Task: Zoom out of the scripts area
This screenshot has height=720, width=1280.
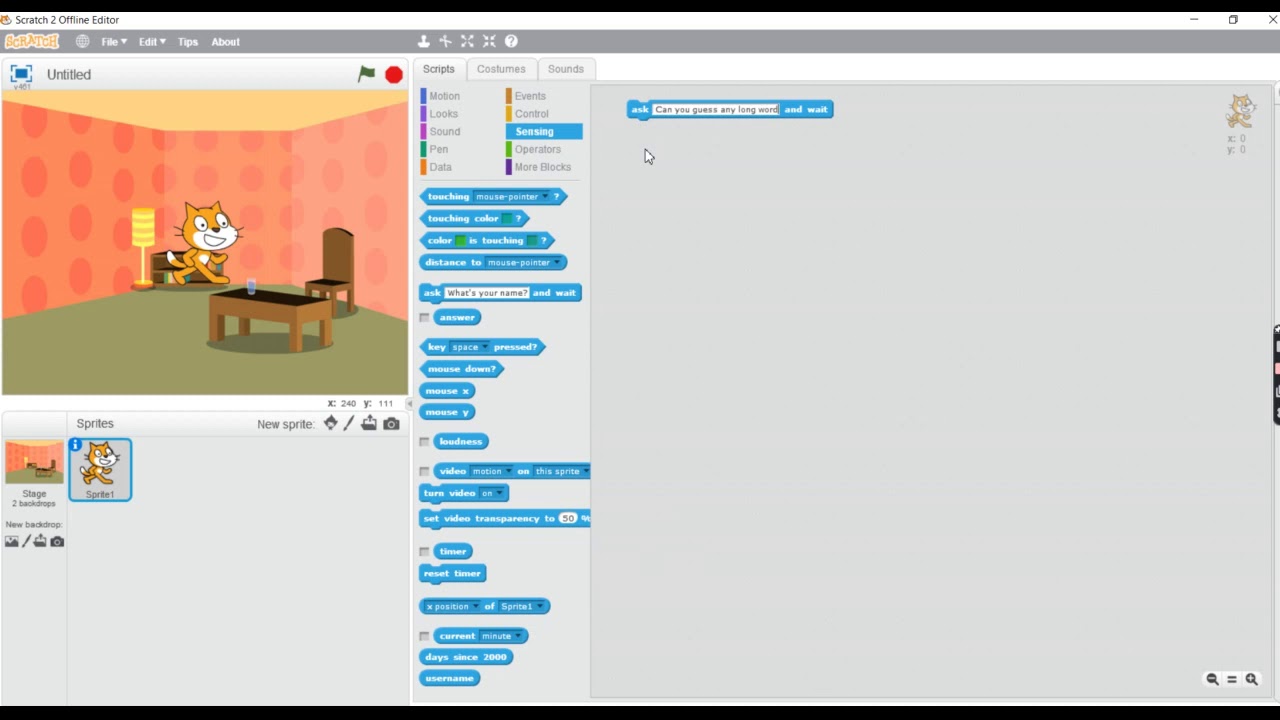Action: [x=1212, y=679]
